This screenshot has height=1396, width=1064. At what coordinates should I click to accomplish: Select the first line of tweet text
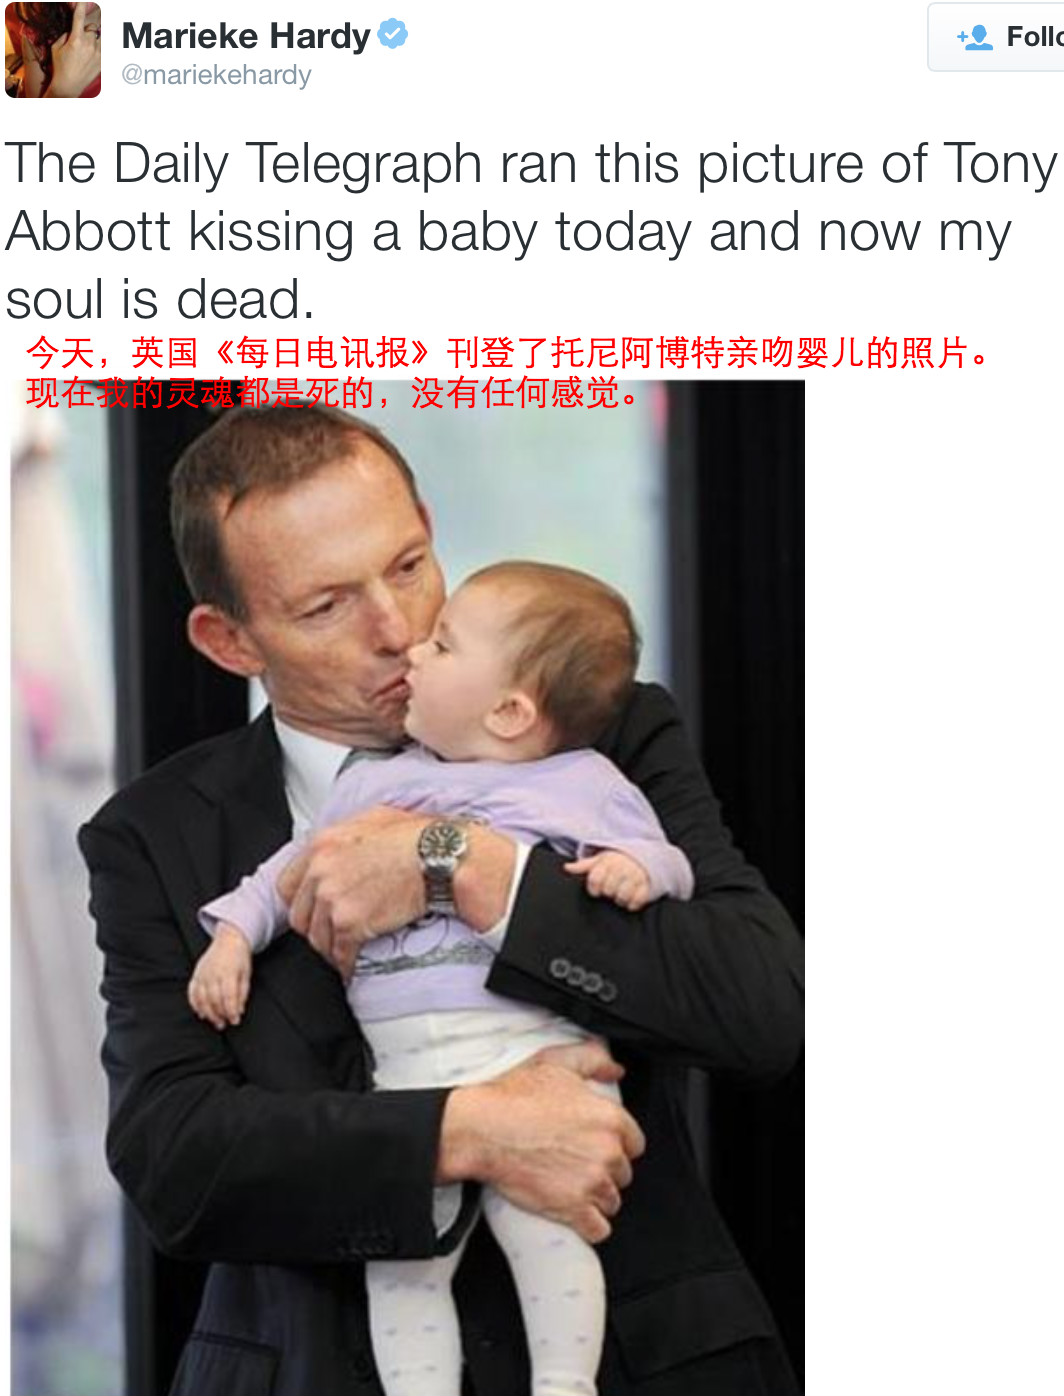coord(531,164)
